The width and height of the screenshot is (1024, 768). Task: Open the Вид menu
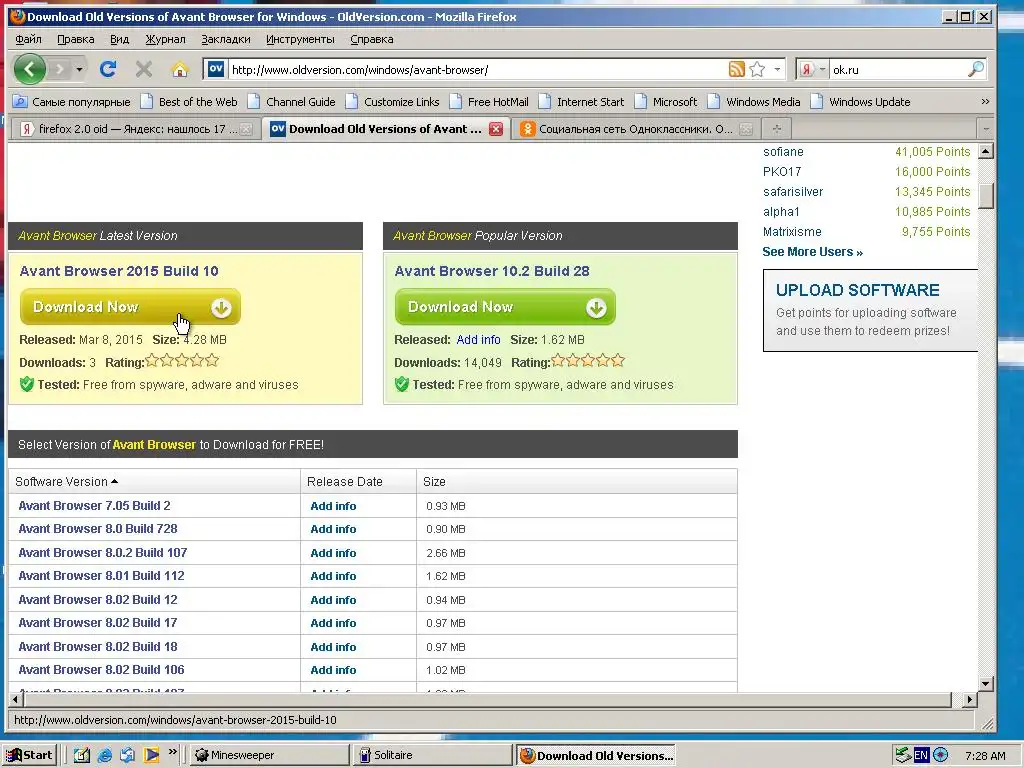pyautogui.click(x=120, y=39)
